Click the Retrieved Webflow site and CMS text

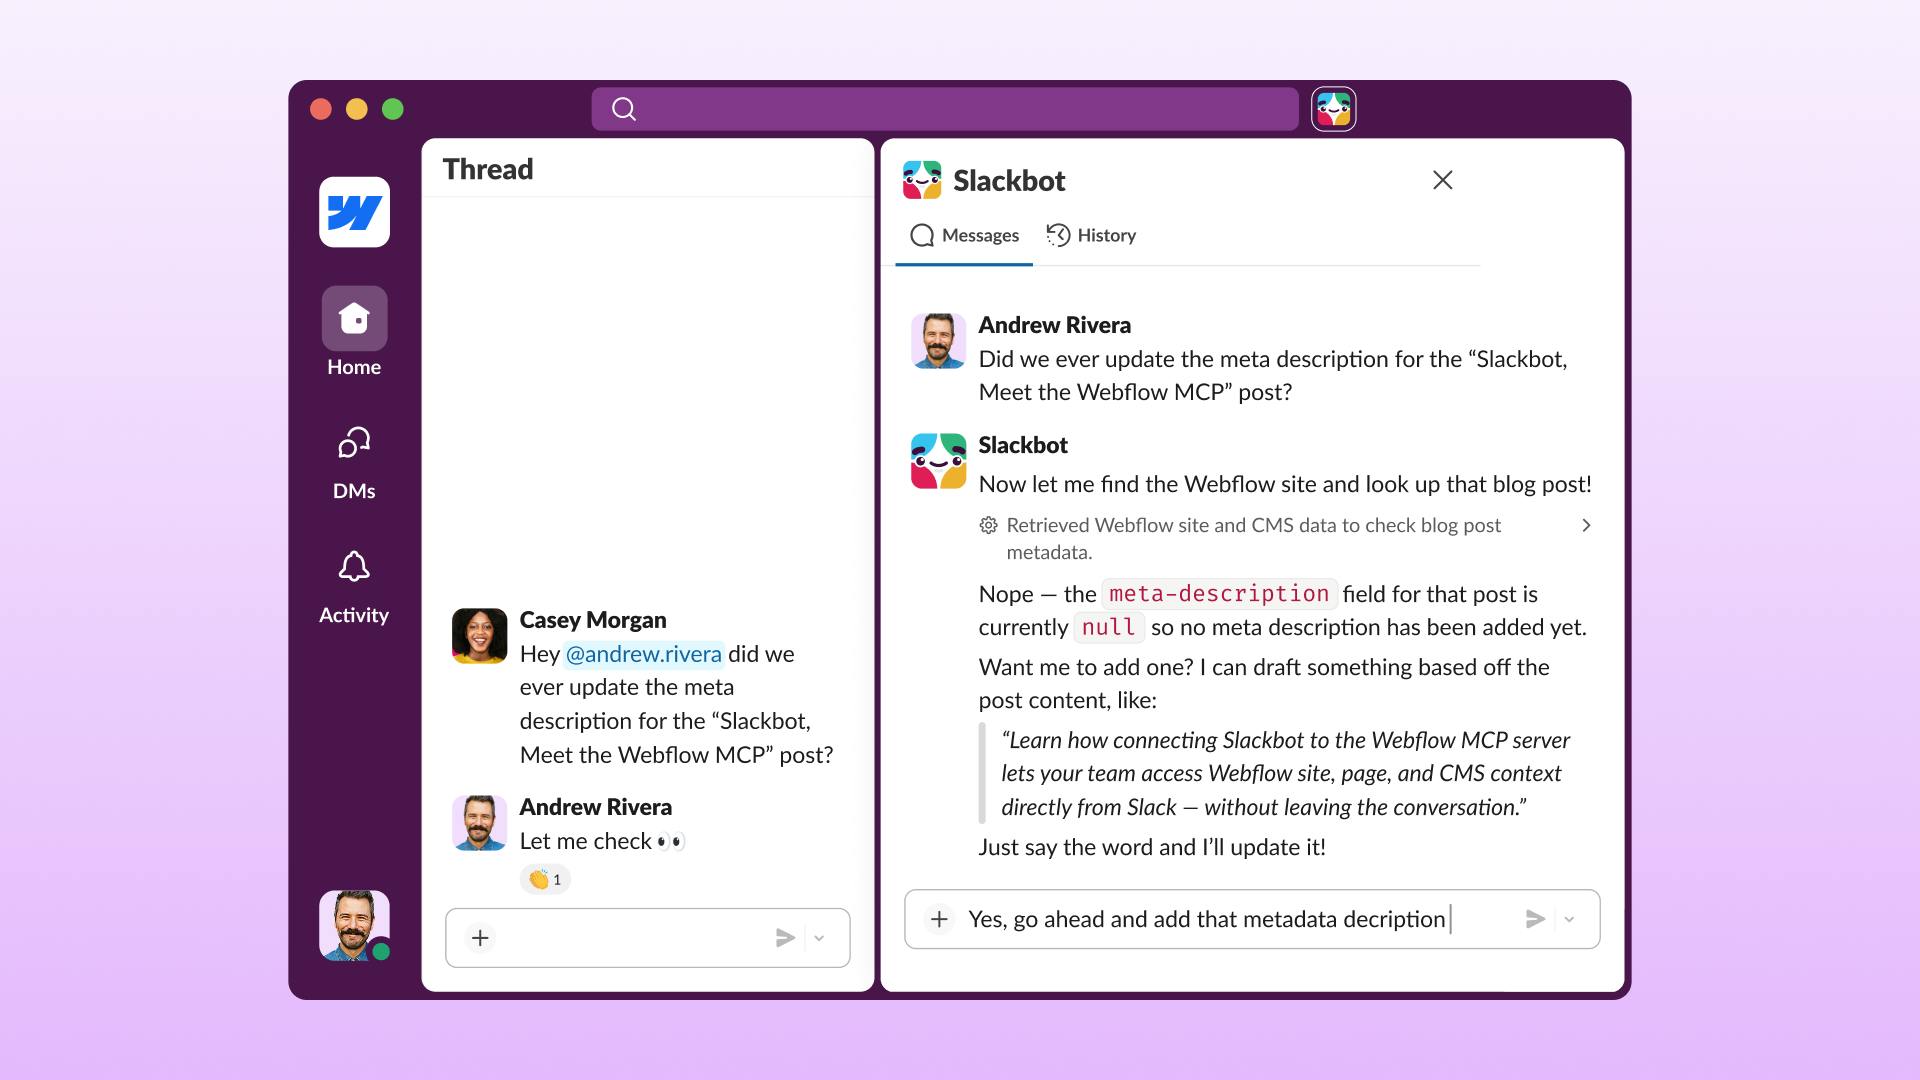tap(1253, 538)
